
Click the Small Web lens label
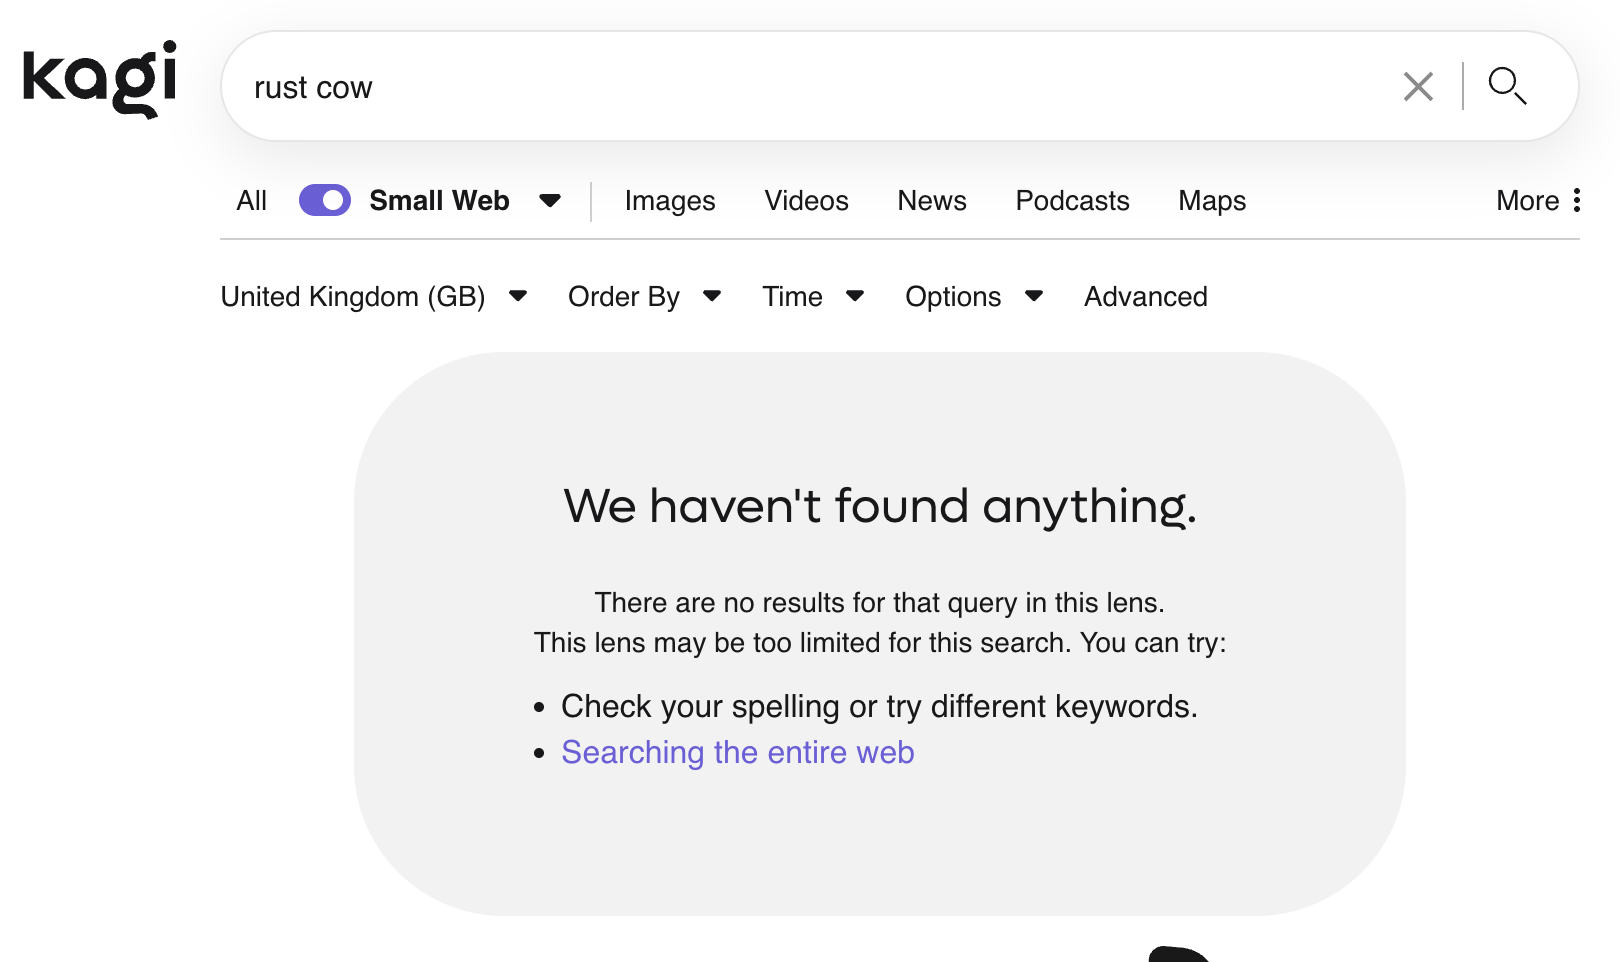click(439, 201)
